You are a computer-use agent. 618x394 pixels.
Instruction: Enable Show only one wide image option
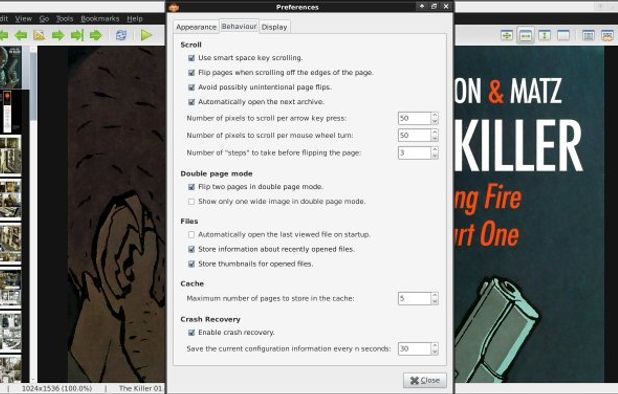coord(192,202)
